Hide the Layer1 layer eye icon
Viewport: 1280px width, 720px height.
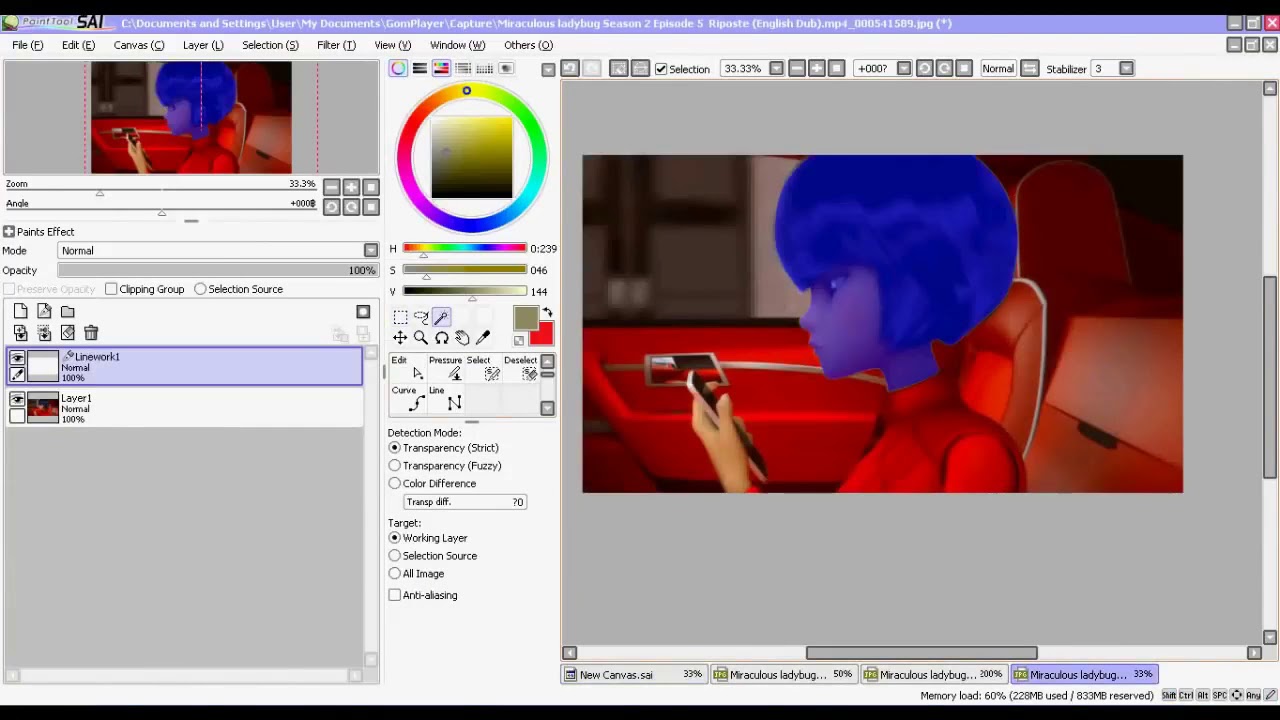click(17, 399)
